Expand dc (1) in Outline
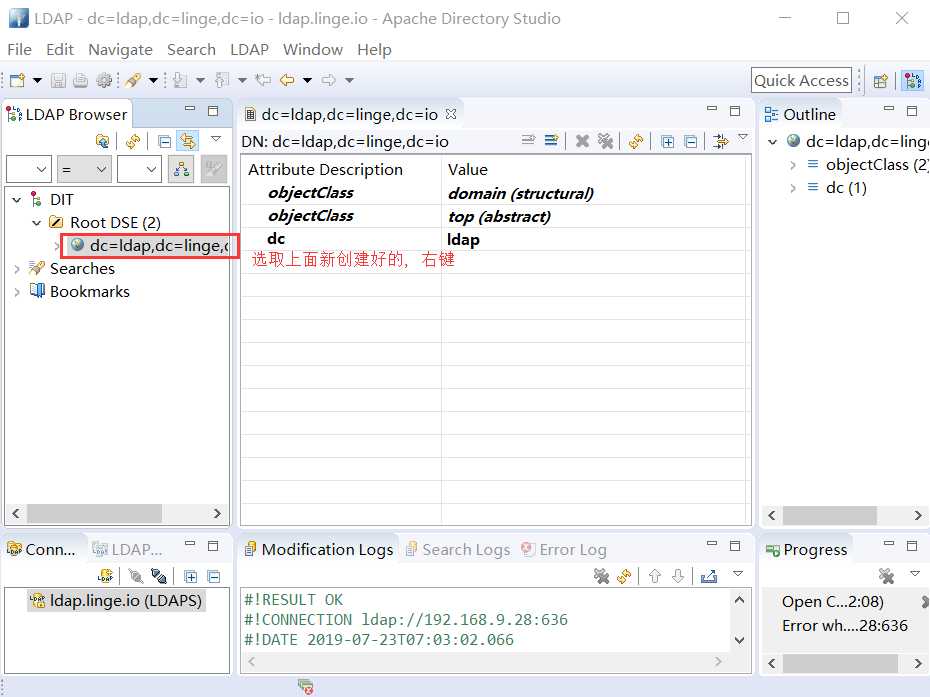 [793, 188]
